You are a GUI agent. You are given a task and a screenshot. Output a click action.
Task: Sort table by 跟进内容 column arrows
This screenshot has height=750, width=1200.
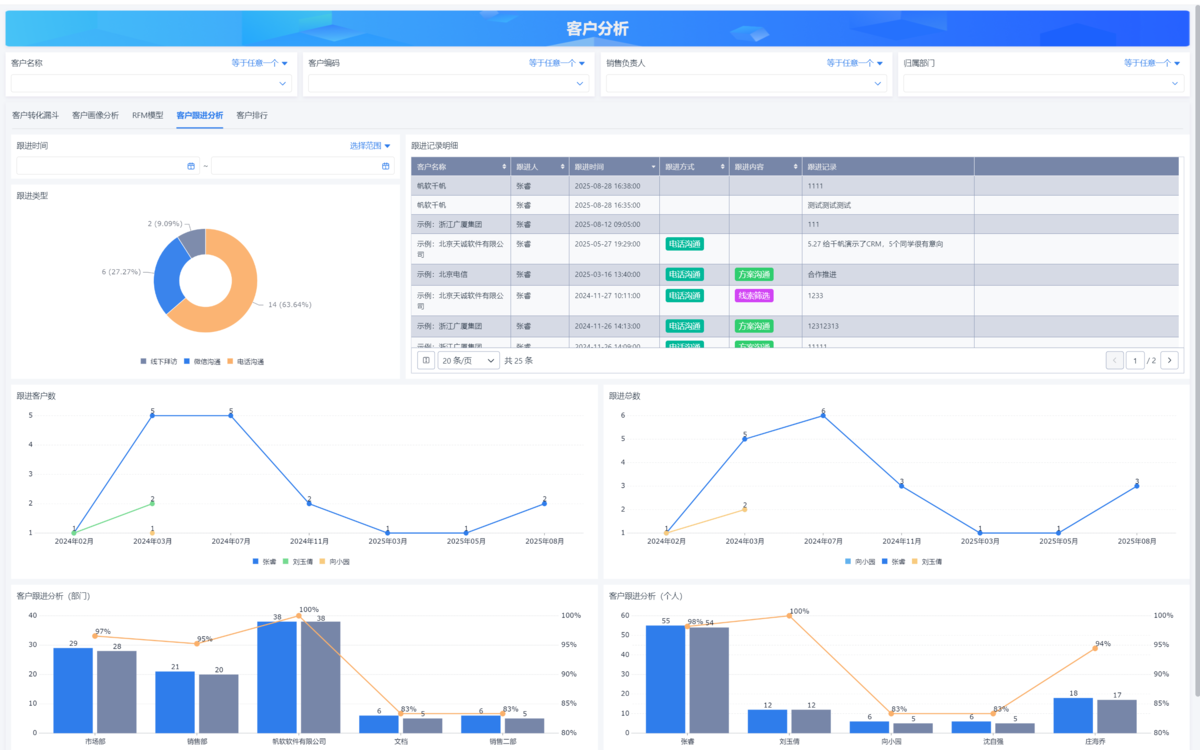[x=794, y=166]
